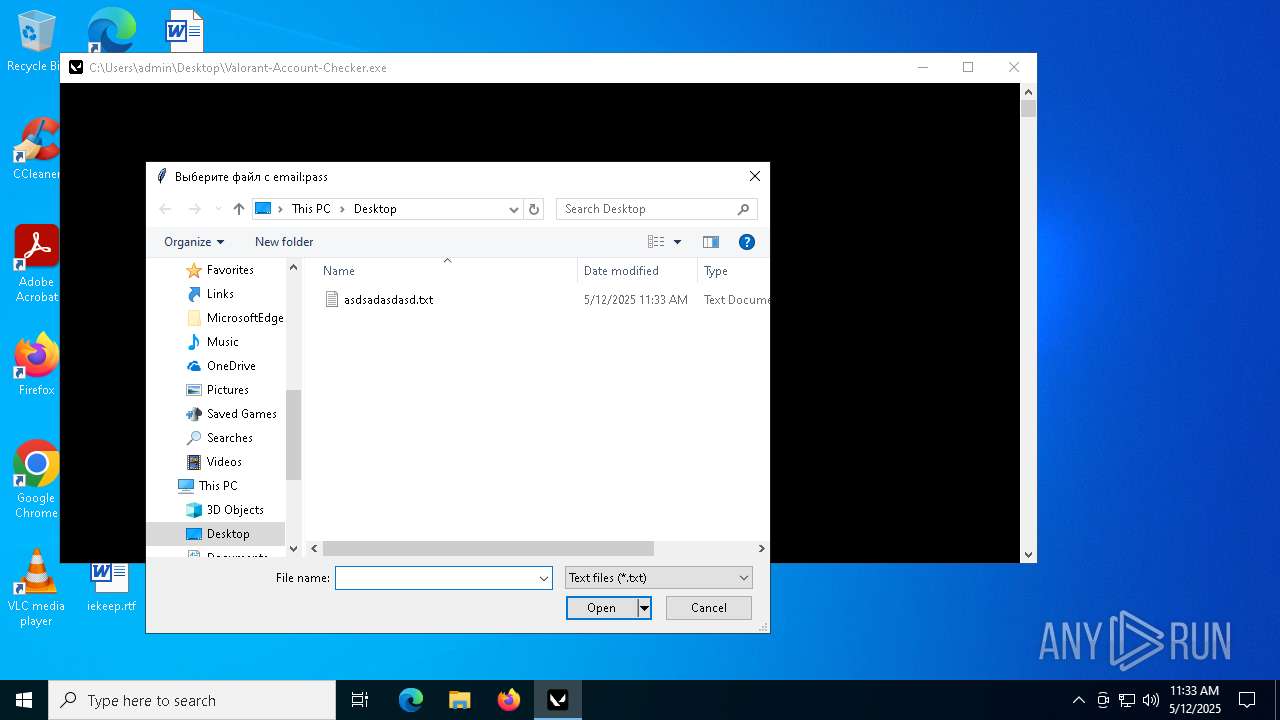Refresh the Desktop folder listing
This screenshot has width=1280, height=720.
click(x=534, y=209)
